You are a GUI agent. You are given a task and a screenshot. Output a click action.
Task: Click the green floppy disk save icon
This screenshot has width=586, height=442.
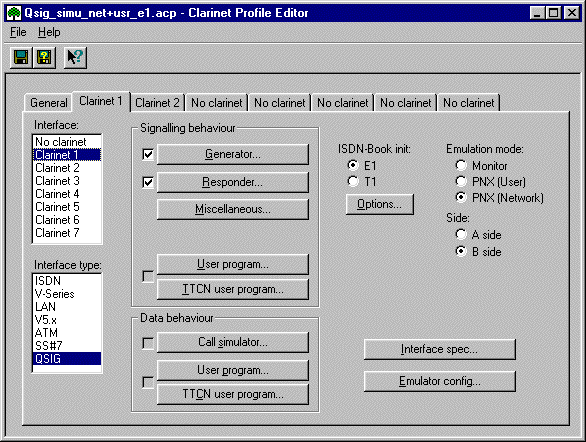point(21,58)
